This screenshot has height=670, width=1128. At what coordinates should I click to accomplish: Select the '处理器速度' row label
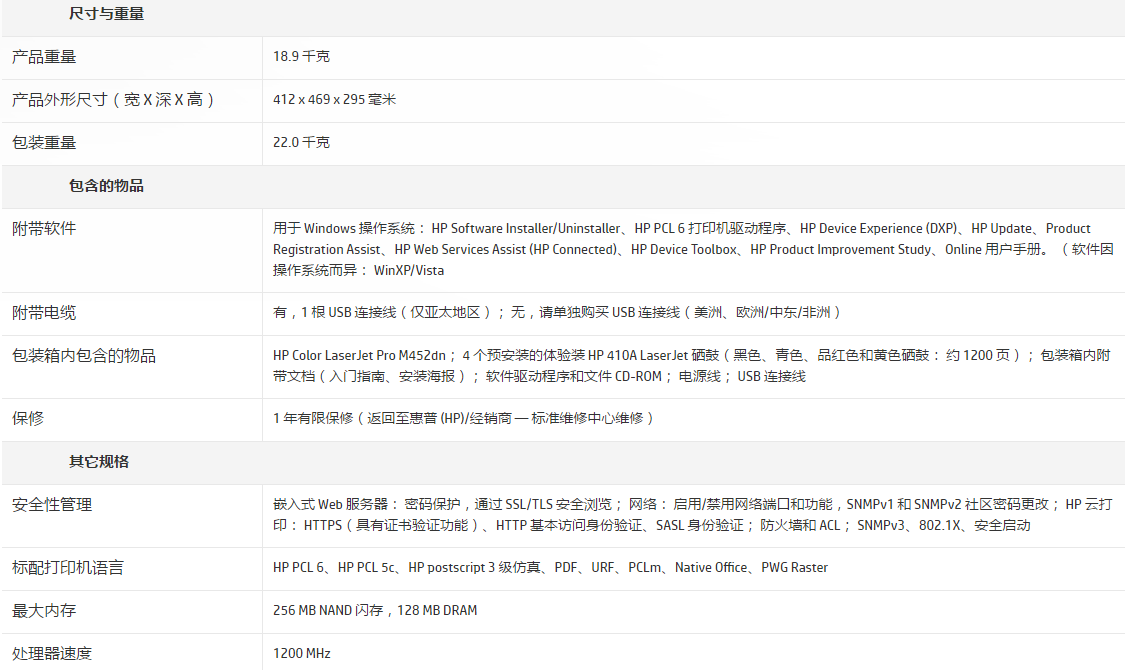pyautogui.click(x=52, y=653)
